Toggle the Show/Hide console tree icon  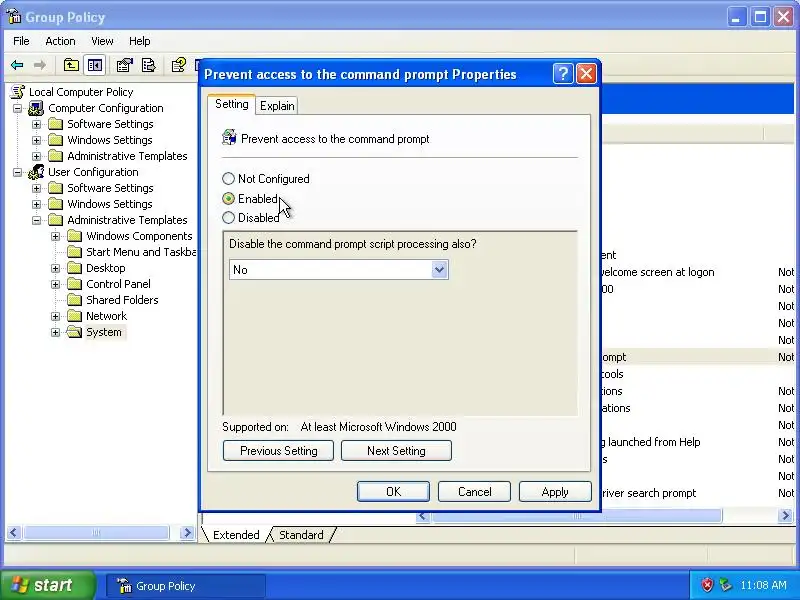point(95,65)
